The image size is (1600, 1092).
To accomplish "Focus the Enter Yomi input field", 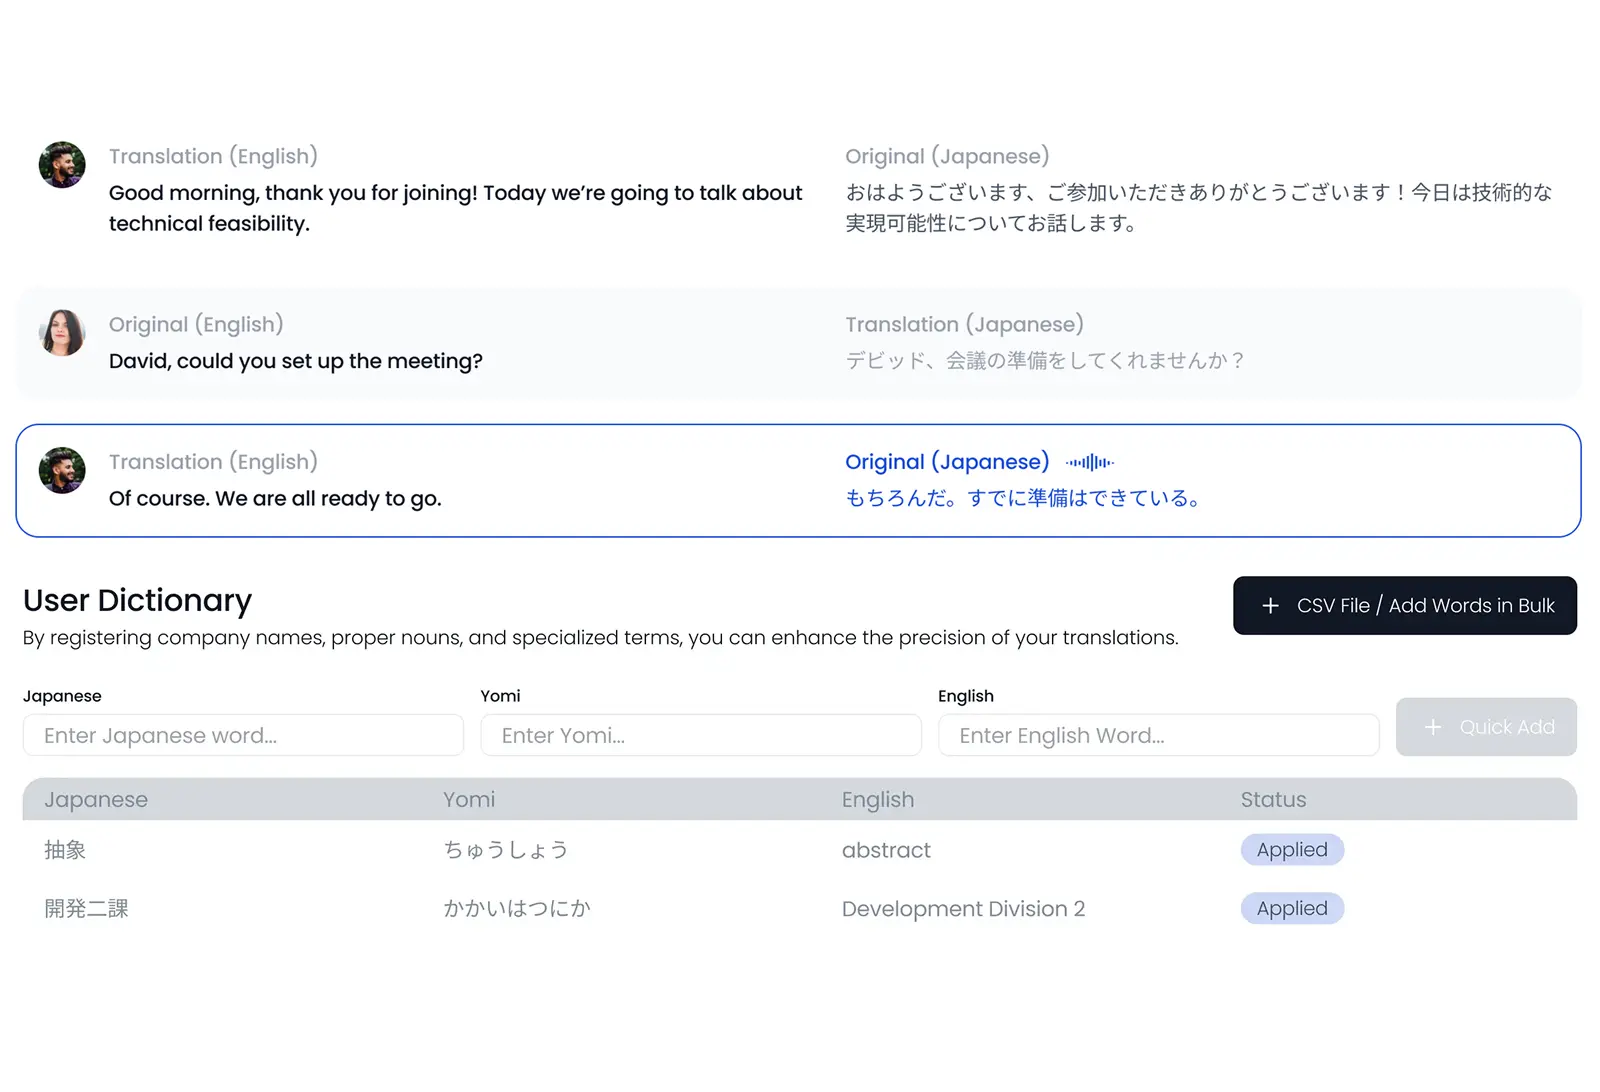I will click(x=700, y=736).
